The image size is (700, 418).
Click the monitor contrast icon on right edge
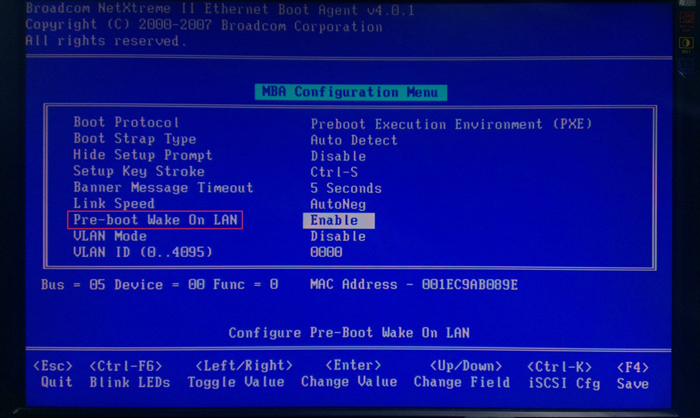coord(687,43)
